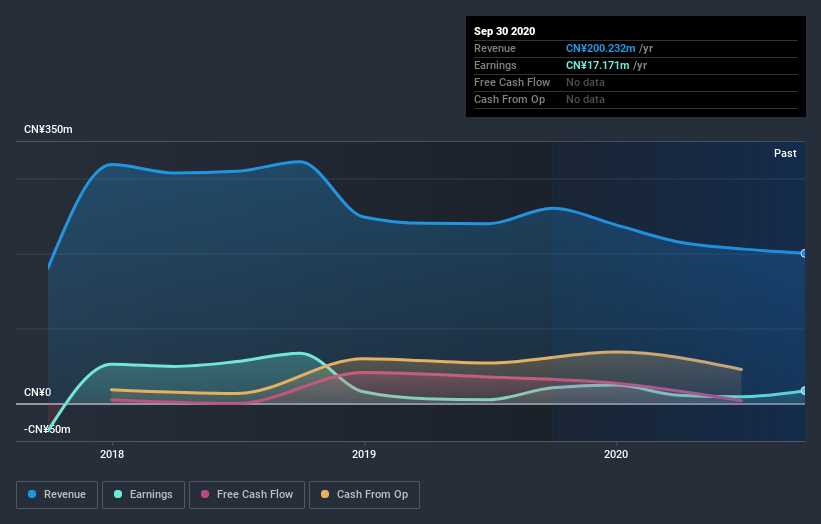Click the CN¥200.232m revenue value in the tooltip
Image resolution: width=821 pixels, height=524 pixels.
[x=601, y=48]
